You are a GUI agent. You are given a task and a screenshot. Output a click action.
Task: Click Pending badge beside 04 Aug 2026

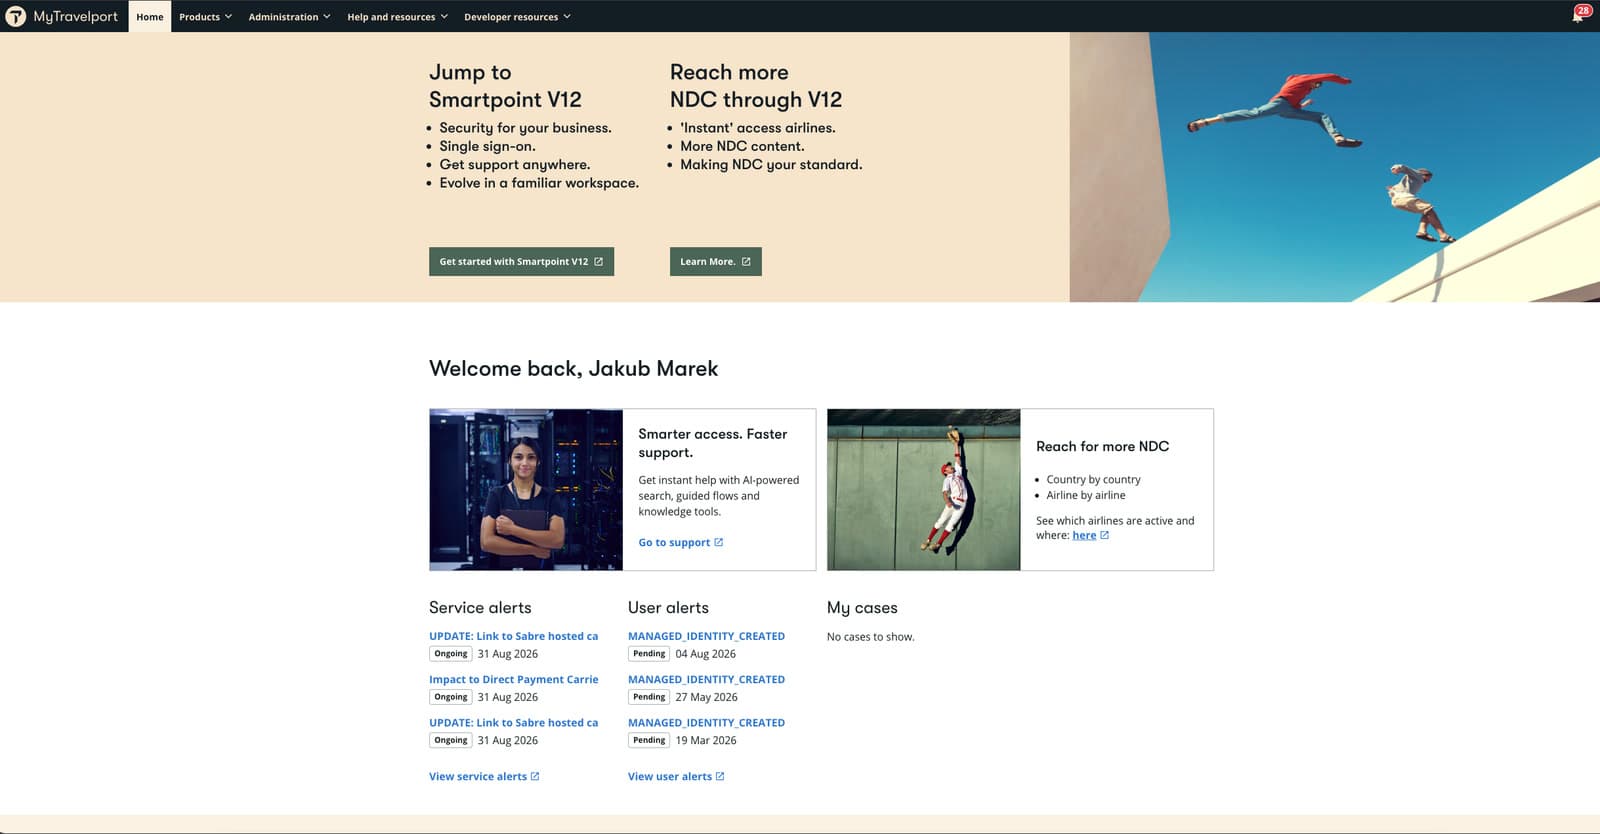[x=649, y=654]
